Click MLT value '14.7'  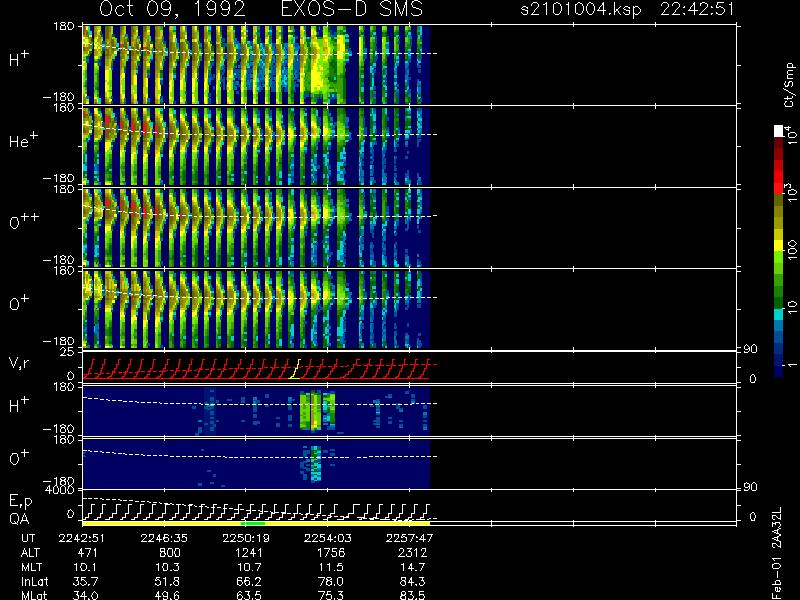(x=413, y=567)
